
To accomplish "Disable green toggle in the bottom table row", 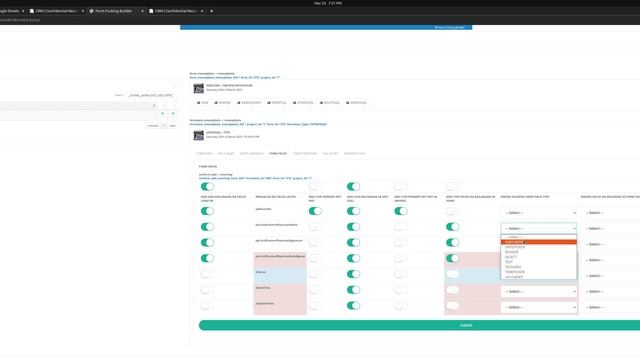I will tap(353, 305).
